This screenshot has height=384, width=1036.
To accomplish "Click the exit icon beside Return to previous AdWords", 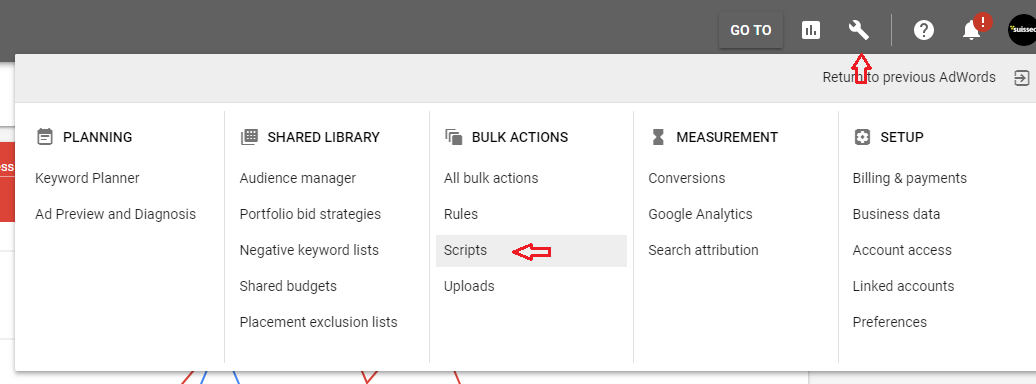I will pos(1021,78).
